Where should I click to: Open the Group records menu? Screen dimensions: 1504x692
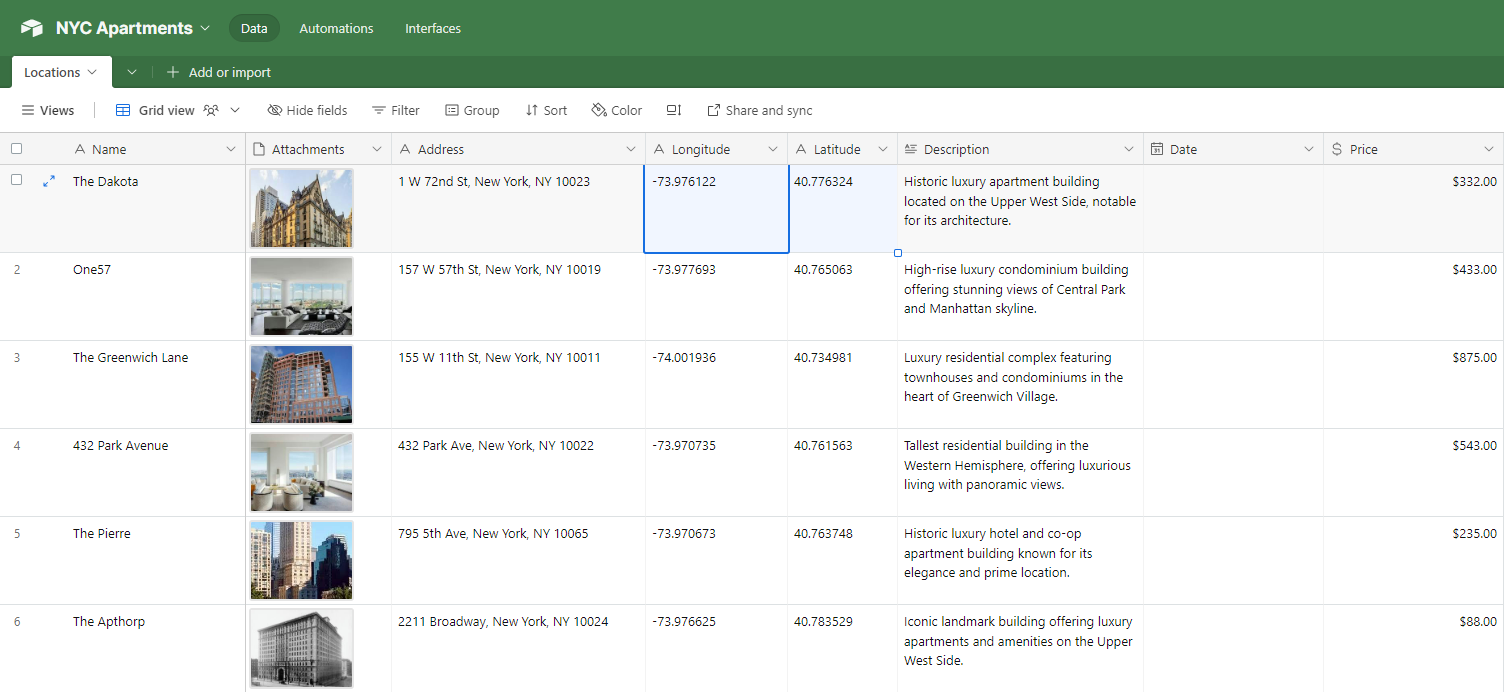pyautogui.click(x=472, y=110)
